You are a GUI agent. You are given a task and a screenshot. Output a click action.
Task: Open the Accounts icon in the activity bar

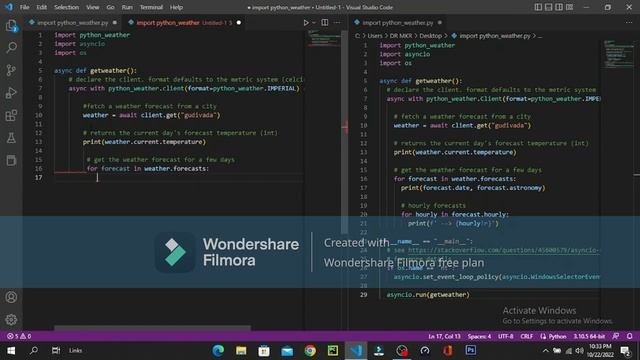coord(11,297)
